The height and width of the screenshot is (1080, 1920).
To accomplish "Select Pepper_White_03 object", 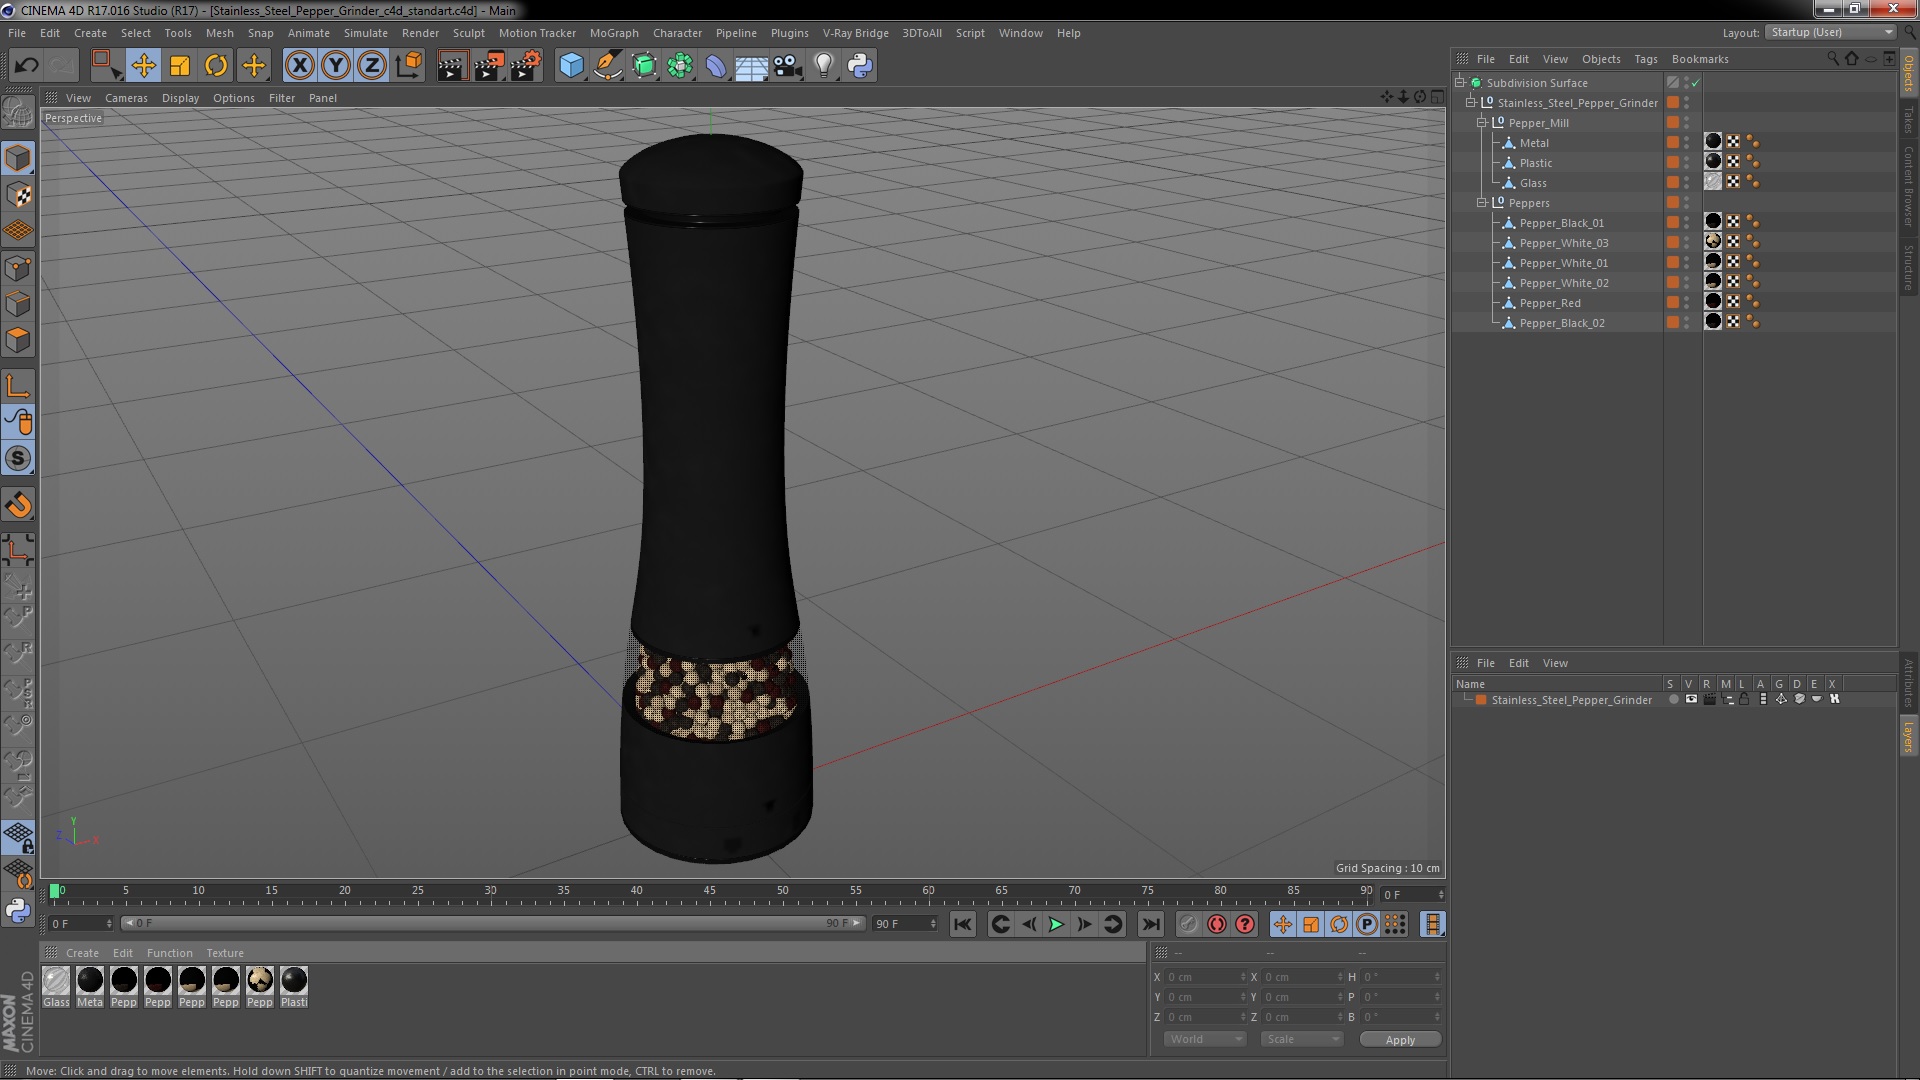I will point(1564,243).
